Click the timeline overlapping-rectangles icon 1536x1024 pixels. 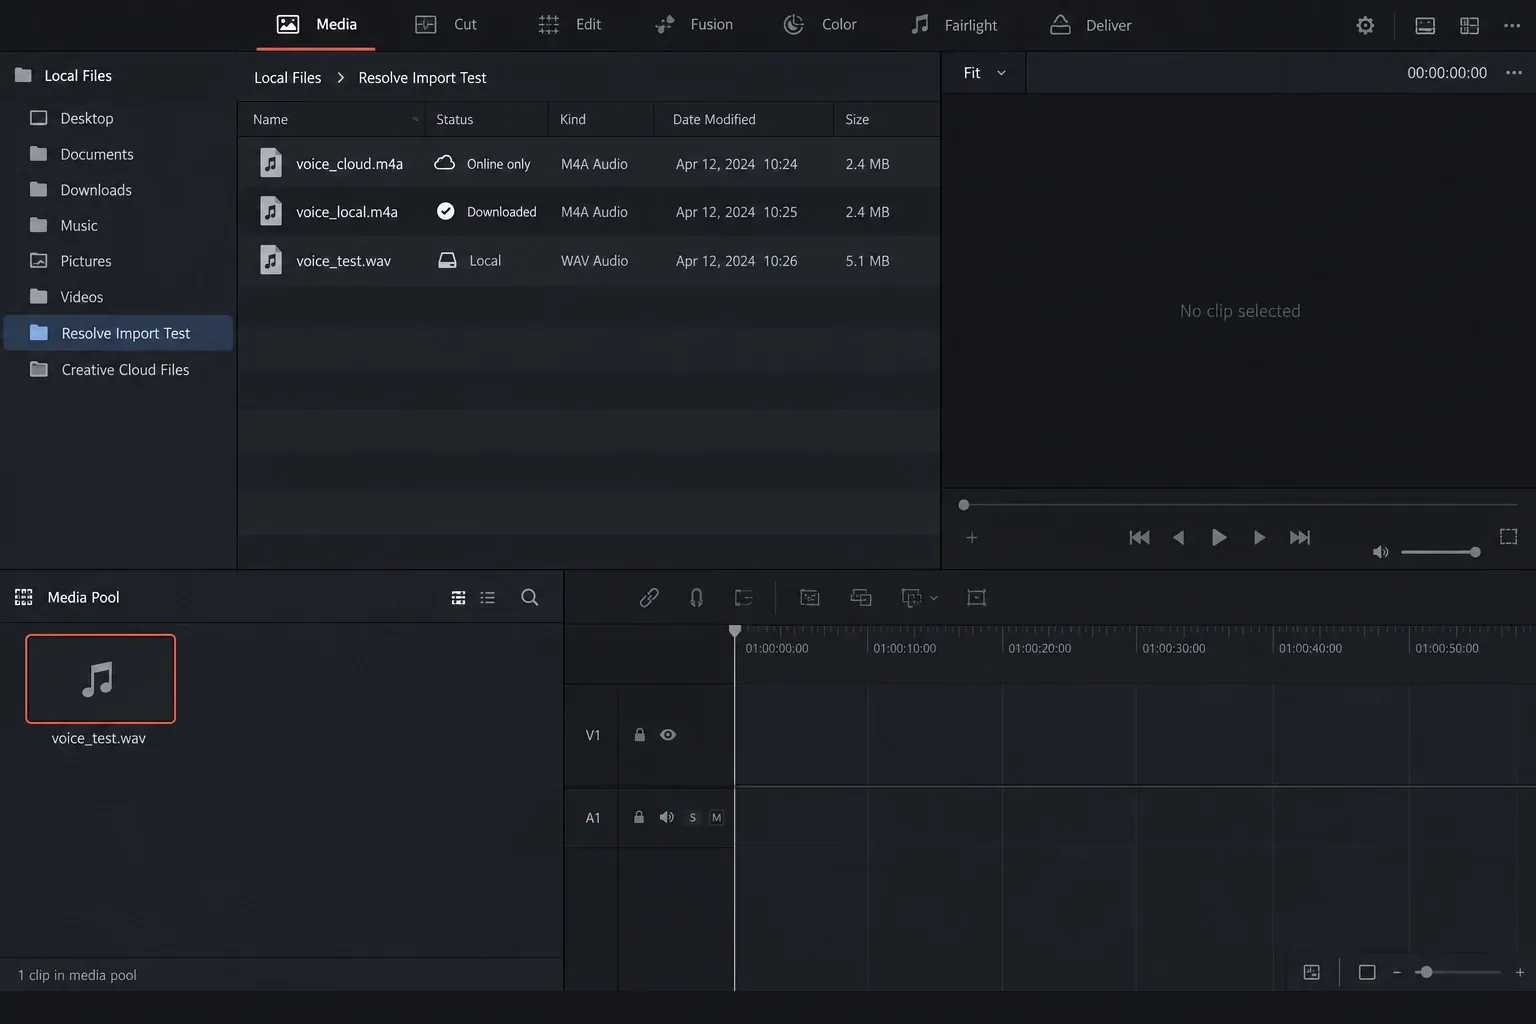[x=861, y=597]
